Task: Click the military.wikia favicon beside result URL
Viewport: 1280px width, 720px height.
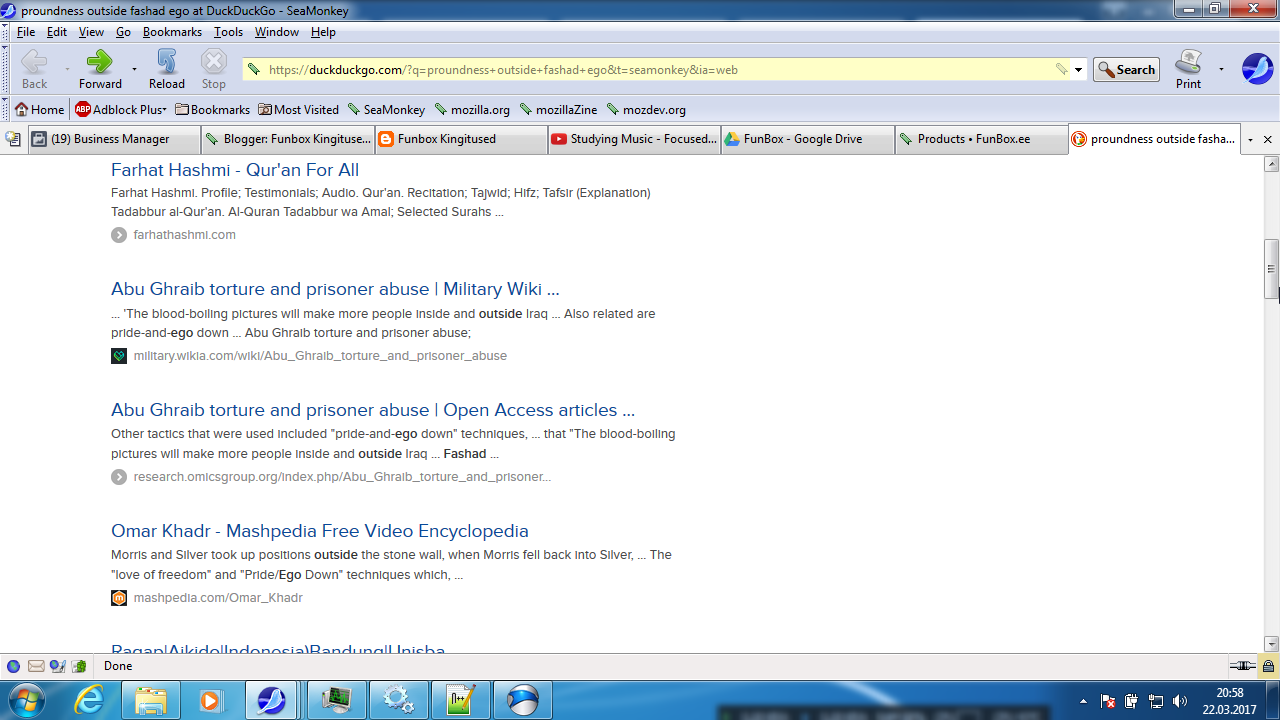Action: pos(119,356)
